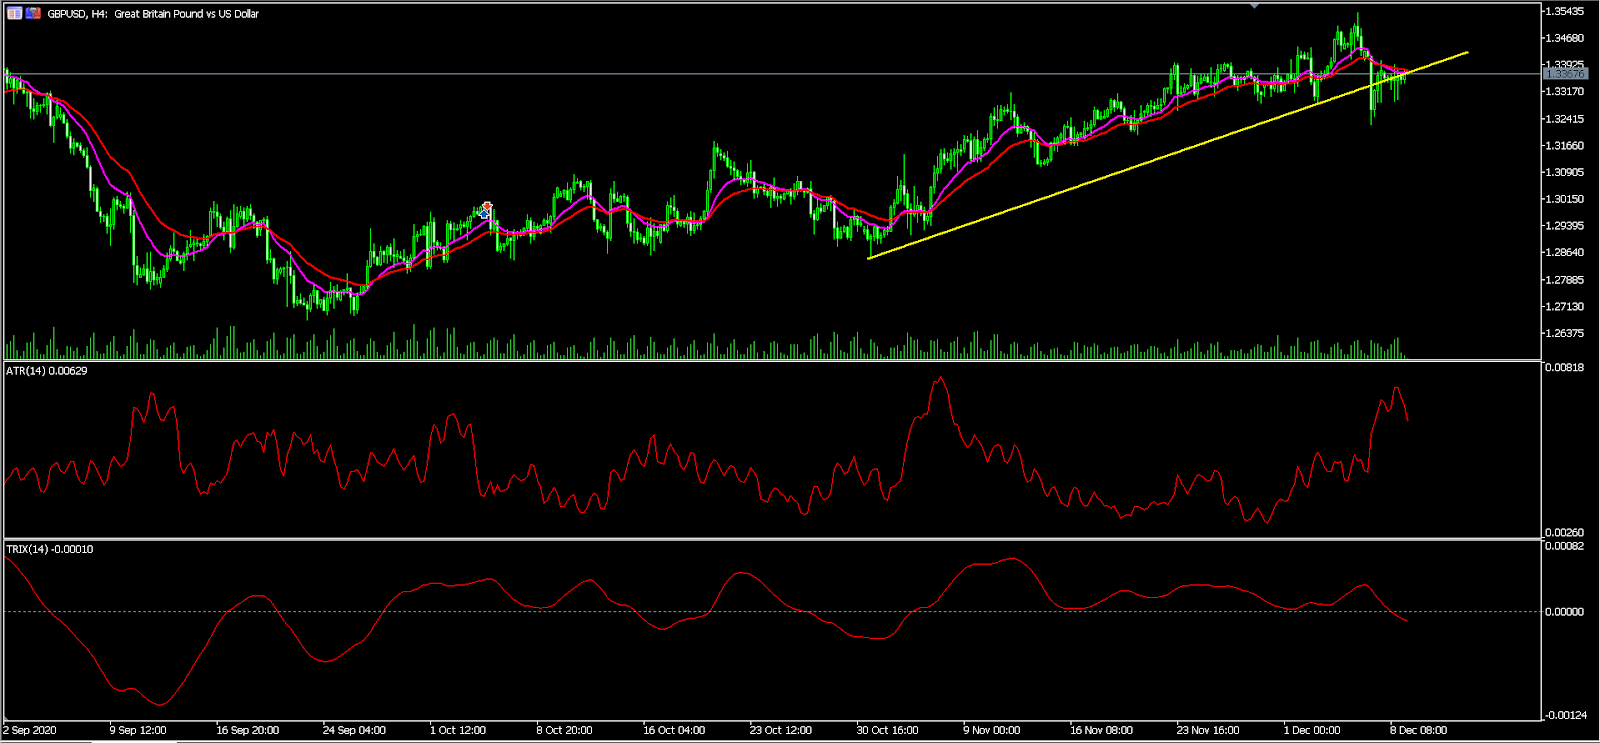
Task: Click the '8 Dec 08:00' time label
Action: pyautogui.click(x=1418, y=730)
